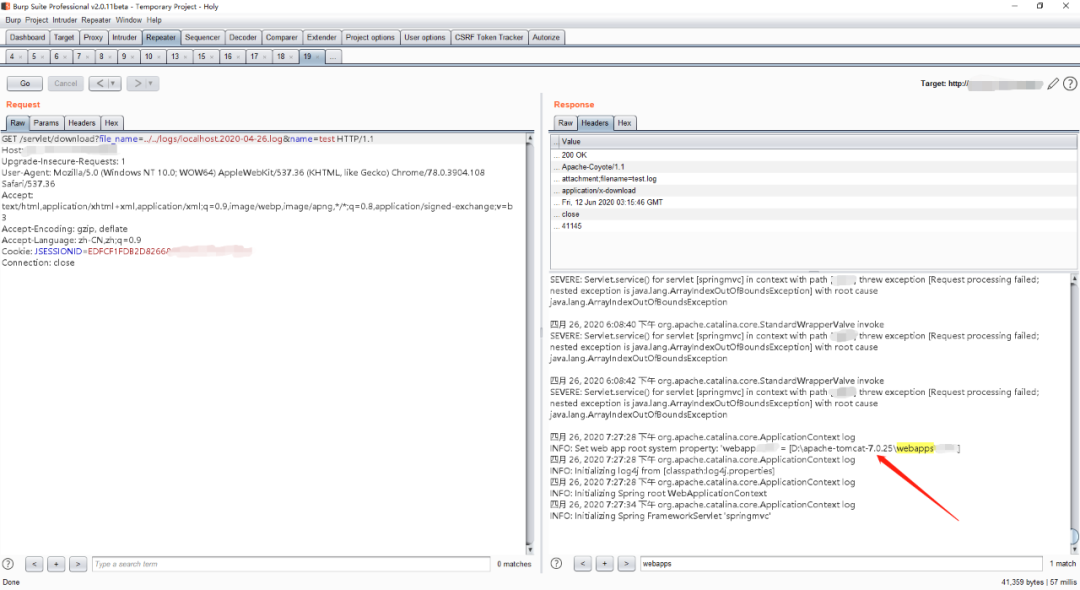This screenshot has width=1080, height=590.
Task: Expand the forward history dropdown arrow
Action: pyautogui.click(x=152, y=83)
